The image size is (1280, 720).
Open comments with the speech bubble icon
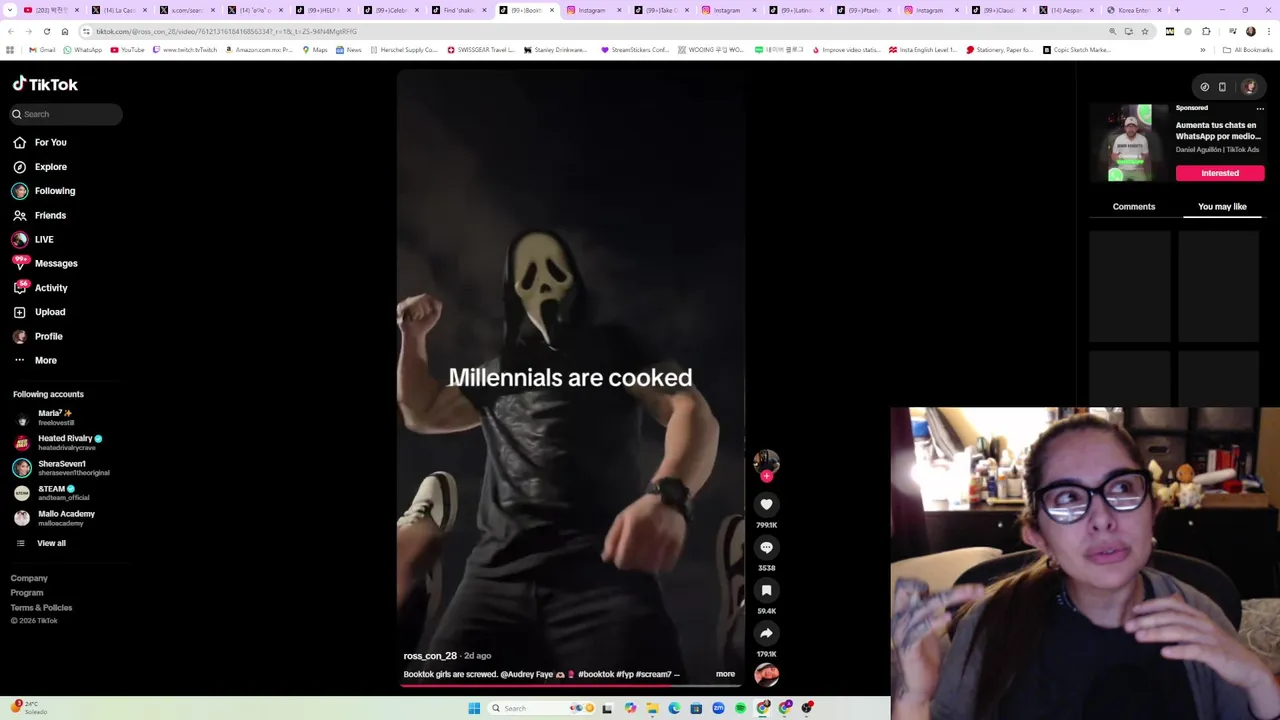pos(766,548)
